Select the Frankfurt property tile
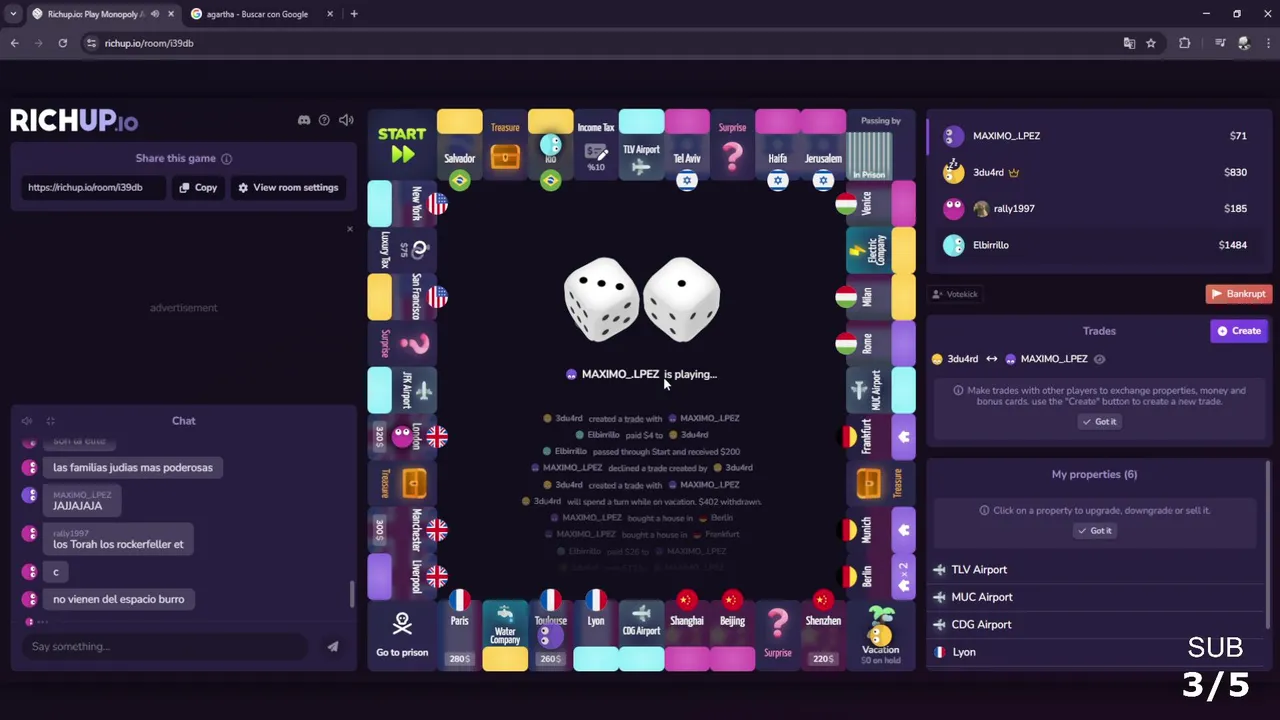This screenshot has width=1280, height=720. (x=881, y=437)
